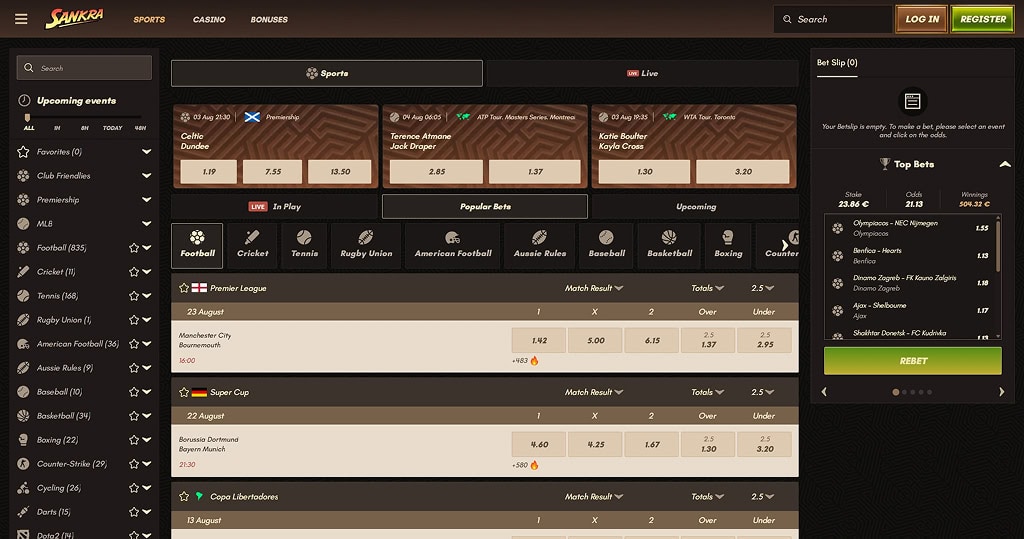The image size is (1024, 539).
Task: Click the next arrow on sports carousel
Action: 785,246
